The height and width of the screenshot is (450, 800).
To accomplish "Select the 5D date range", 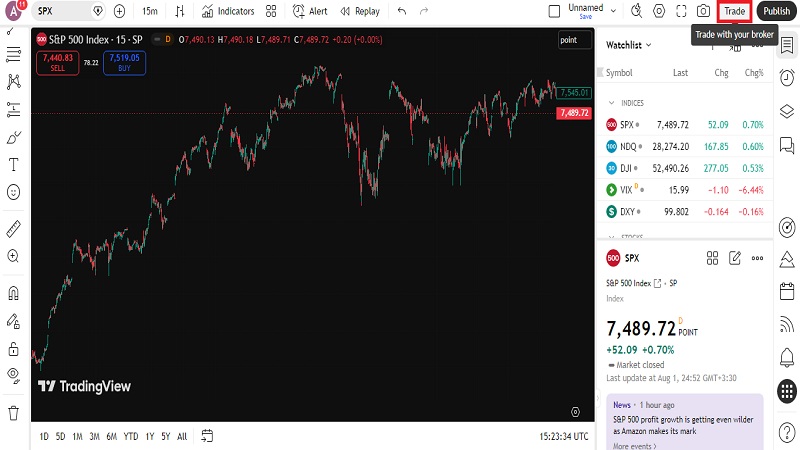I will coord(60,436).
